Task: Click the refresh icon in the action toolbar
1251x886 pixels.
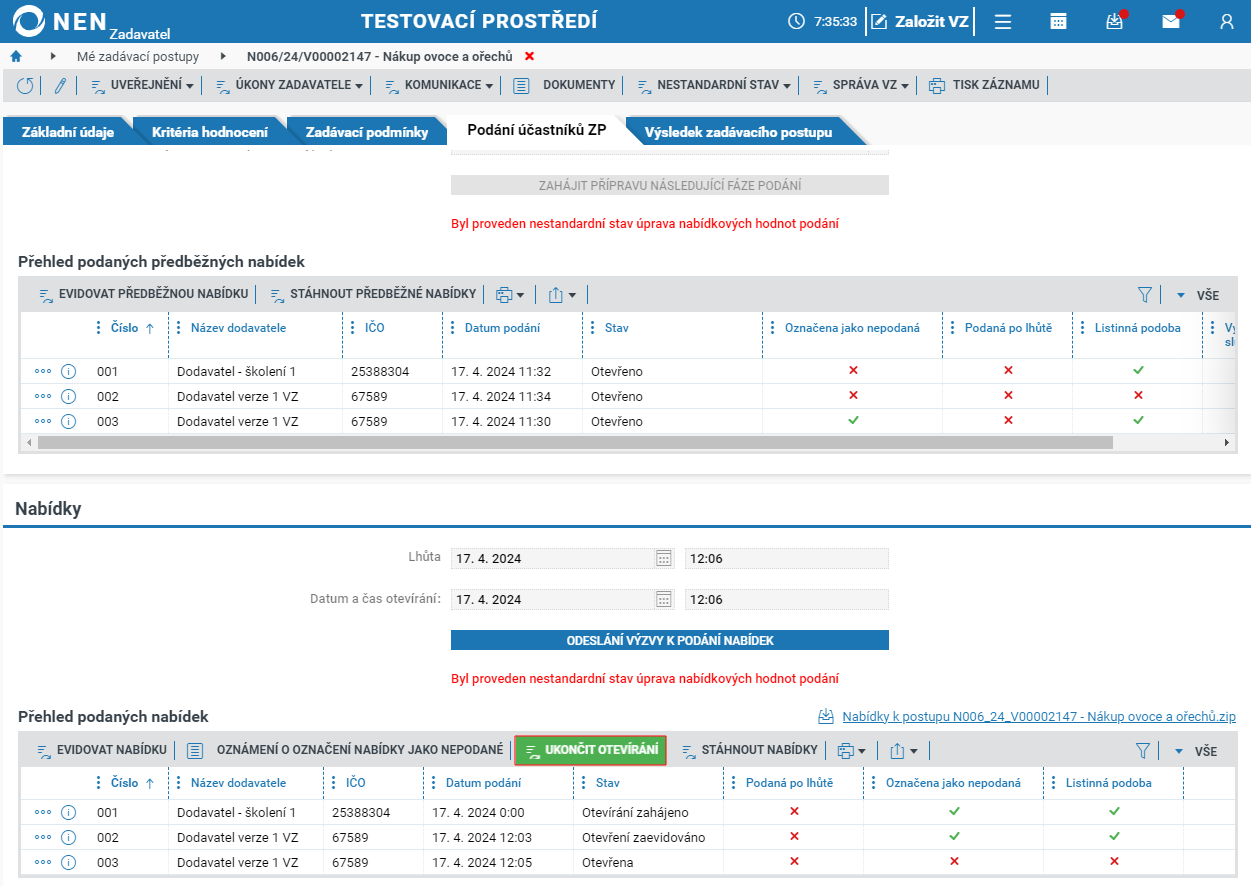Action: point(25,85)
